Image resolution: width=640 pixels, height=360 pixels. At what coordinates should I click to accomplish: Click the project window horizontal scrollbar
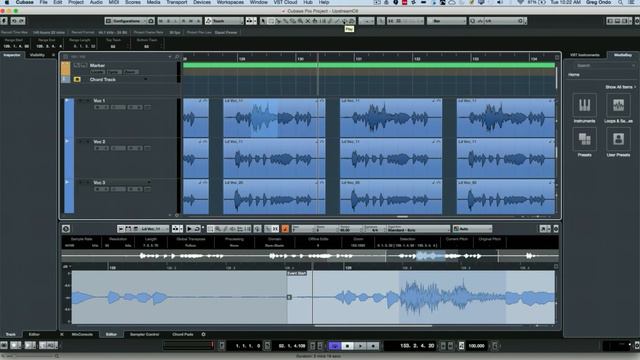point(402,216)
